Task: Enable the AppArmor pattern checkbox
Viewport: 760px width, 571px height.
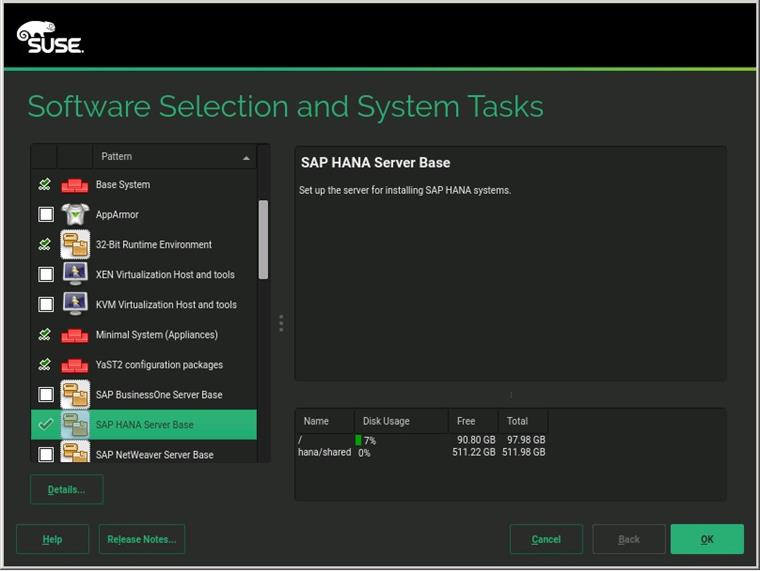Action: [46, 214]
